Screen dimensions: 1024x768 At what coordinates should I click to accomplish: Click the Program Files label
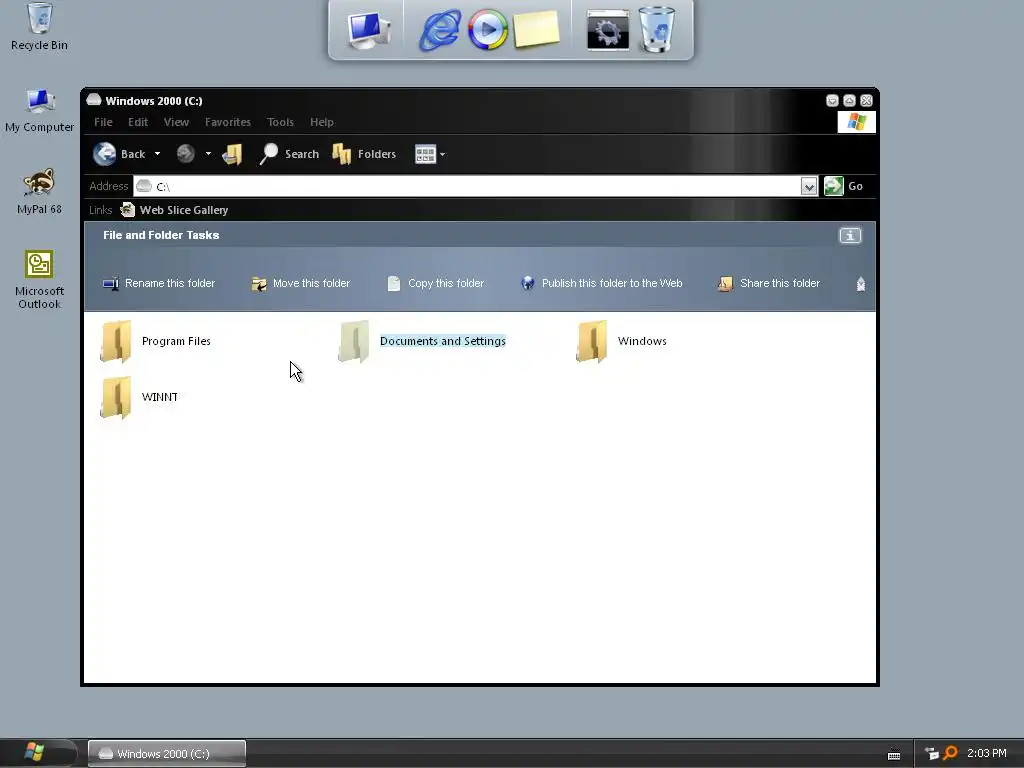176,341
